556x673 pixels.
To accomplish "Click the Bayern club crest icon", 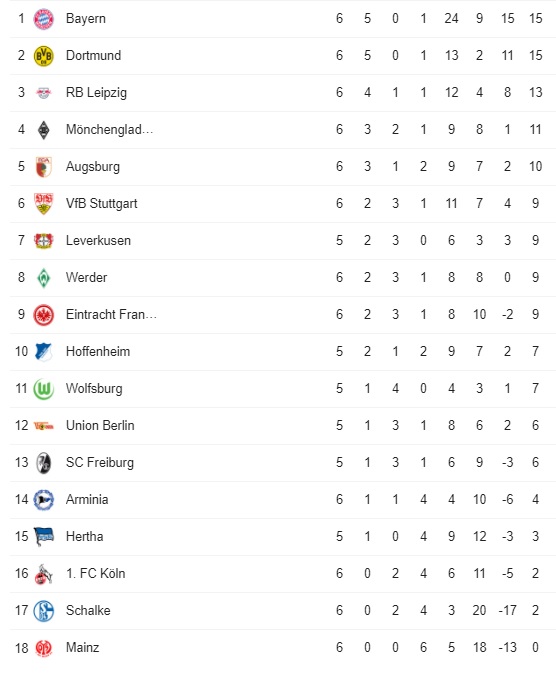I will tap(43, 19).
